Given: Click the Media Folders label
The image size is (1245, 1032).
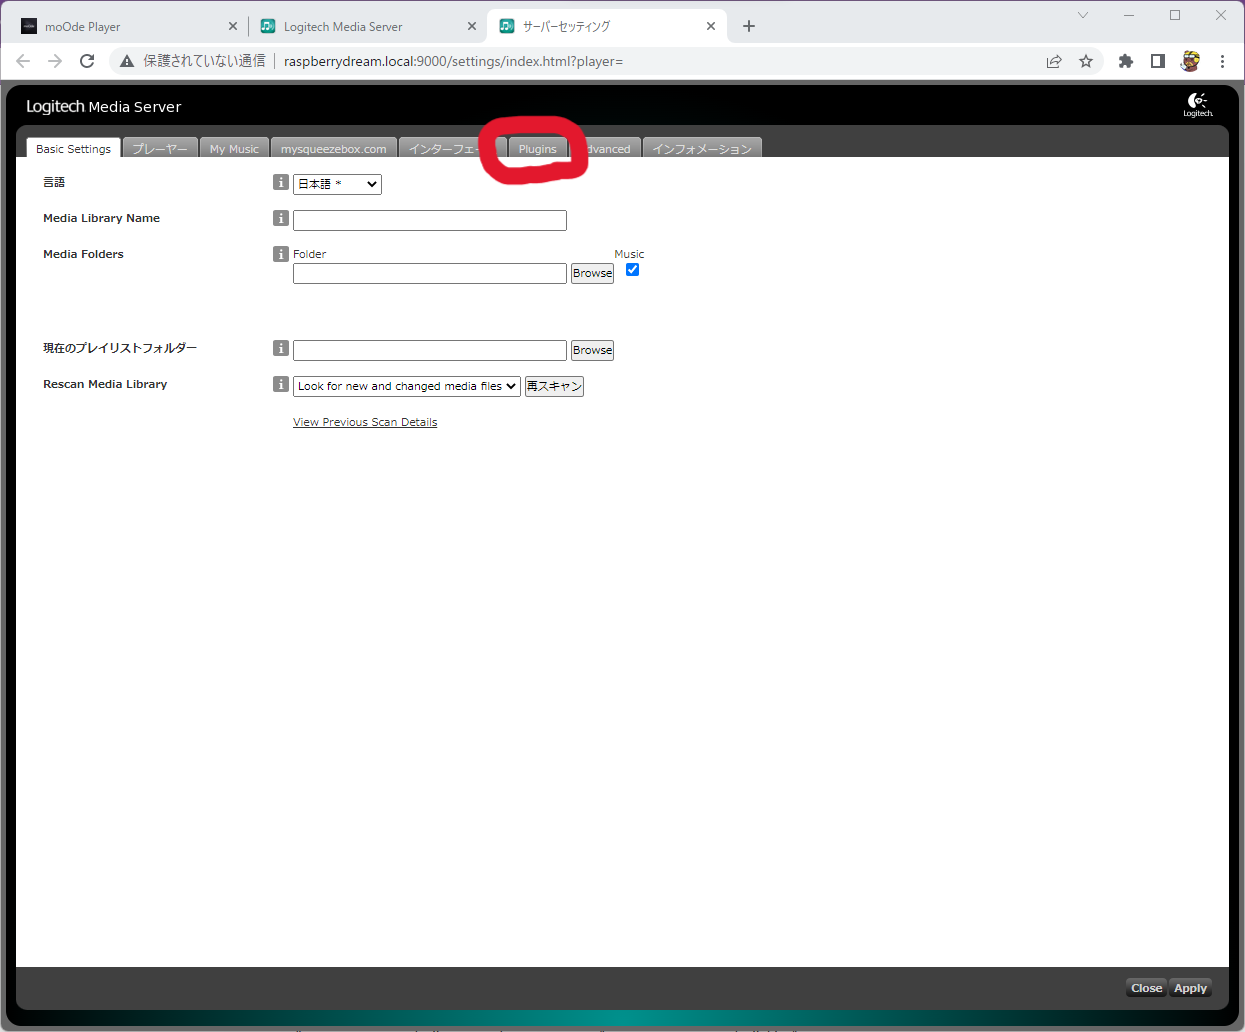Looking at the screenshot, I should [x=83, y=254].
